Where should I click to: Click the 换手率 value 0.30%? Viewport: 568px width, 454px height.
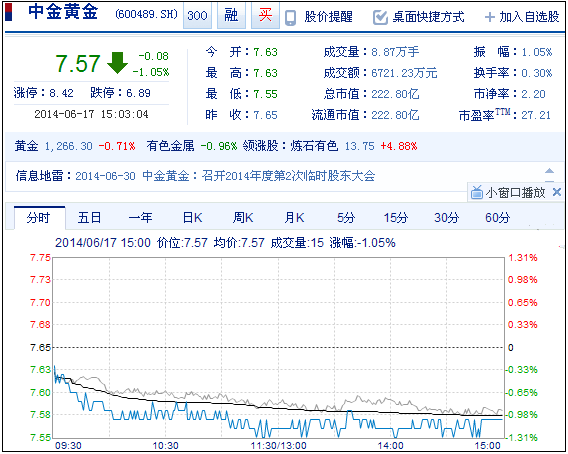(536, 73)
